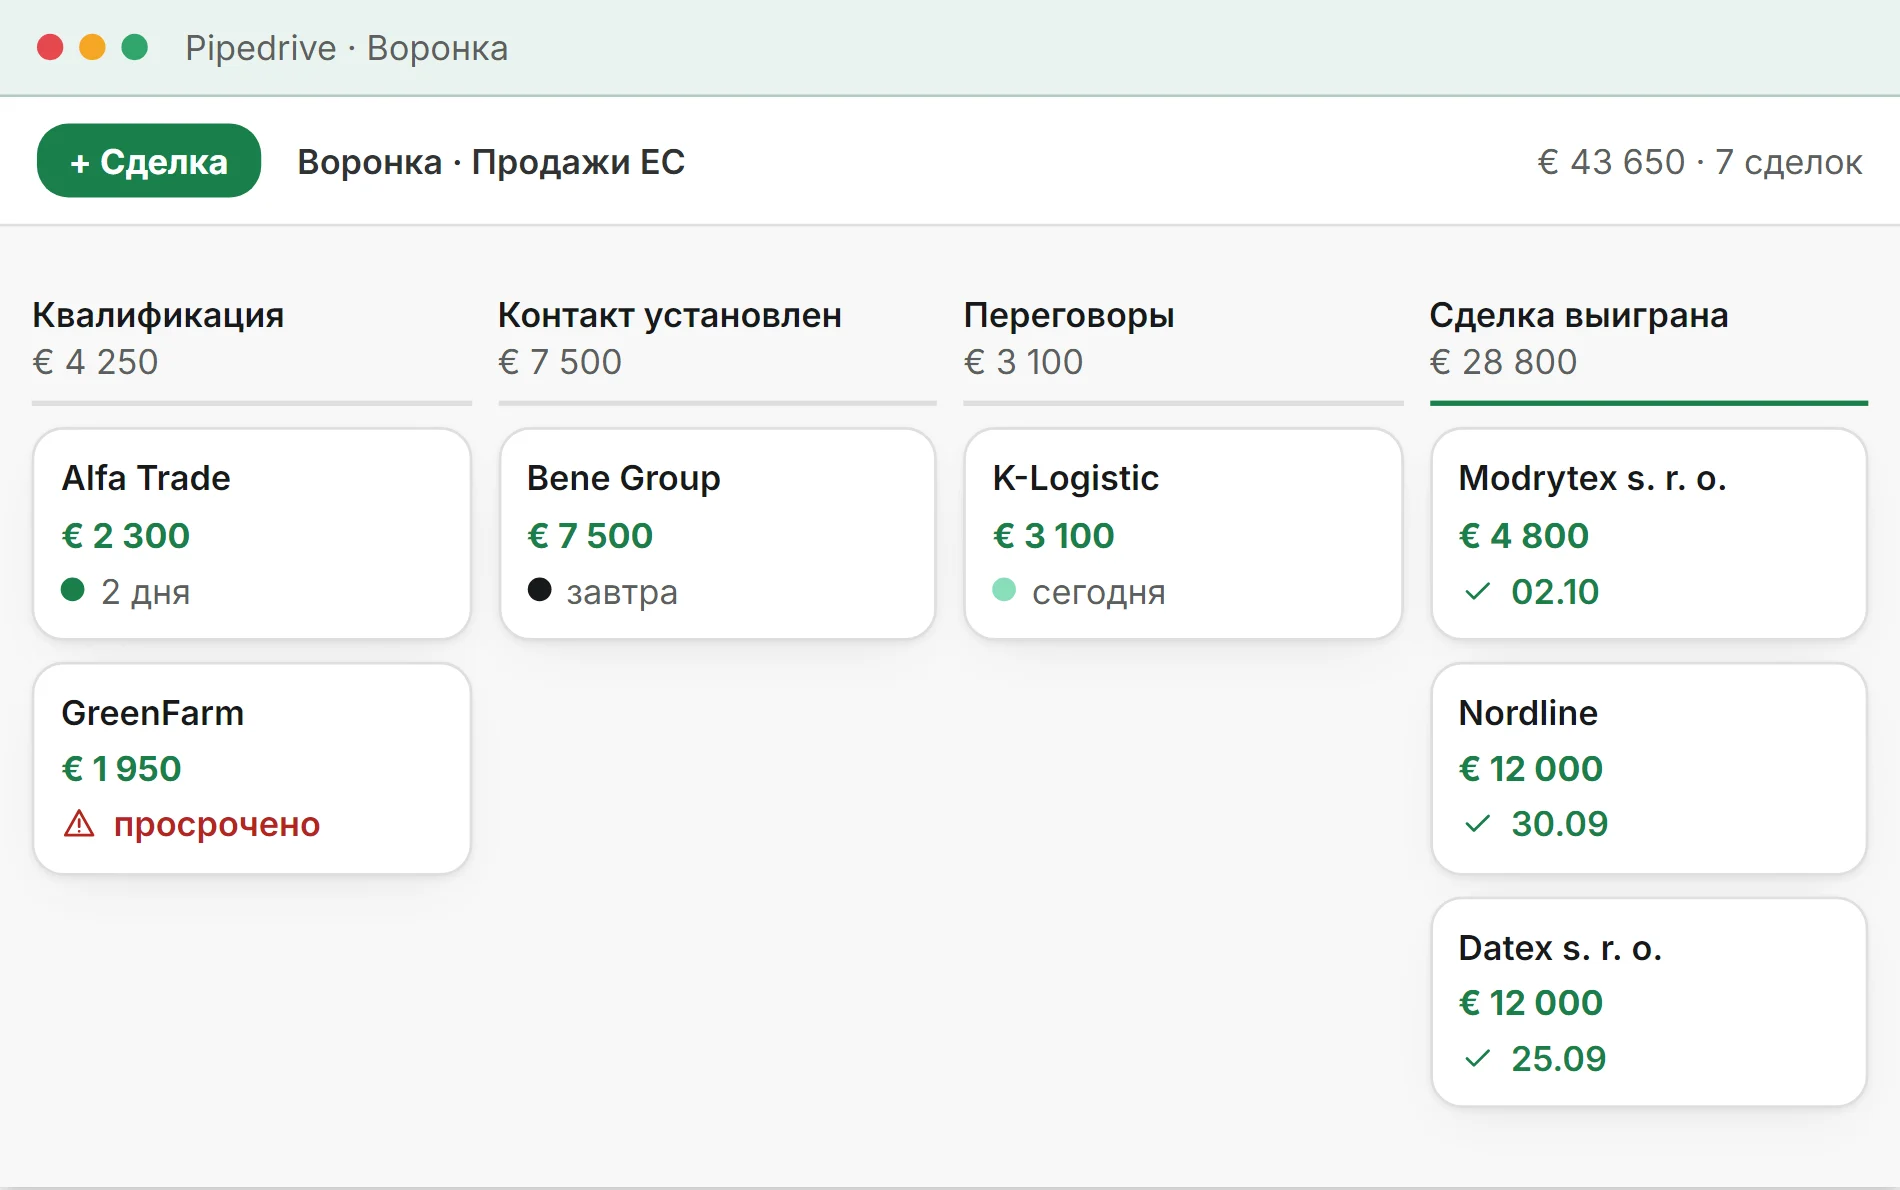Click the € 4 250 Квалификация stage total
Viewport: 1900px width, 1190px height.
[95, 361]
